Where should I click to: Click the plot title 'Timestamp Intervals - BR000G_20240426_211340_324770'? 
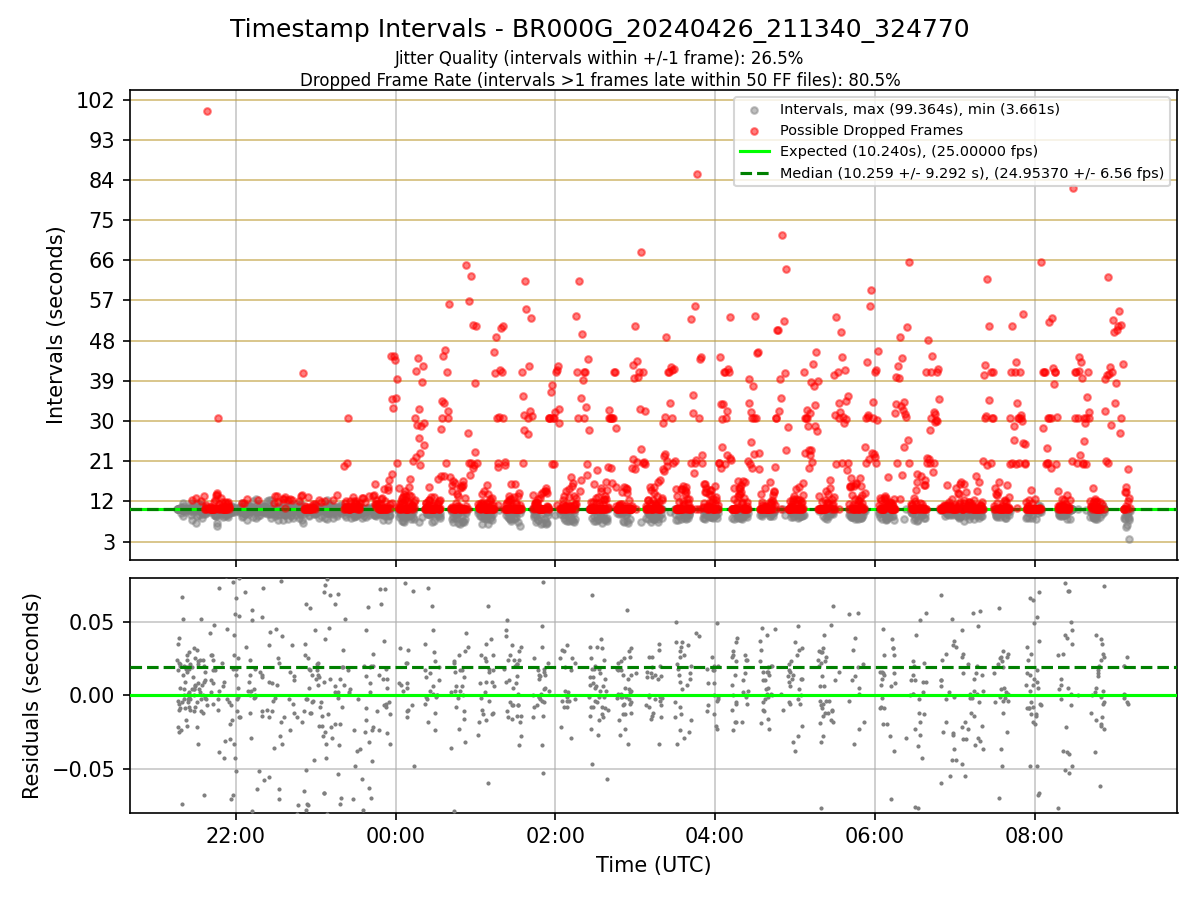[599, 29]
